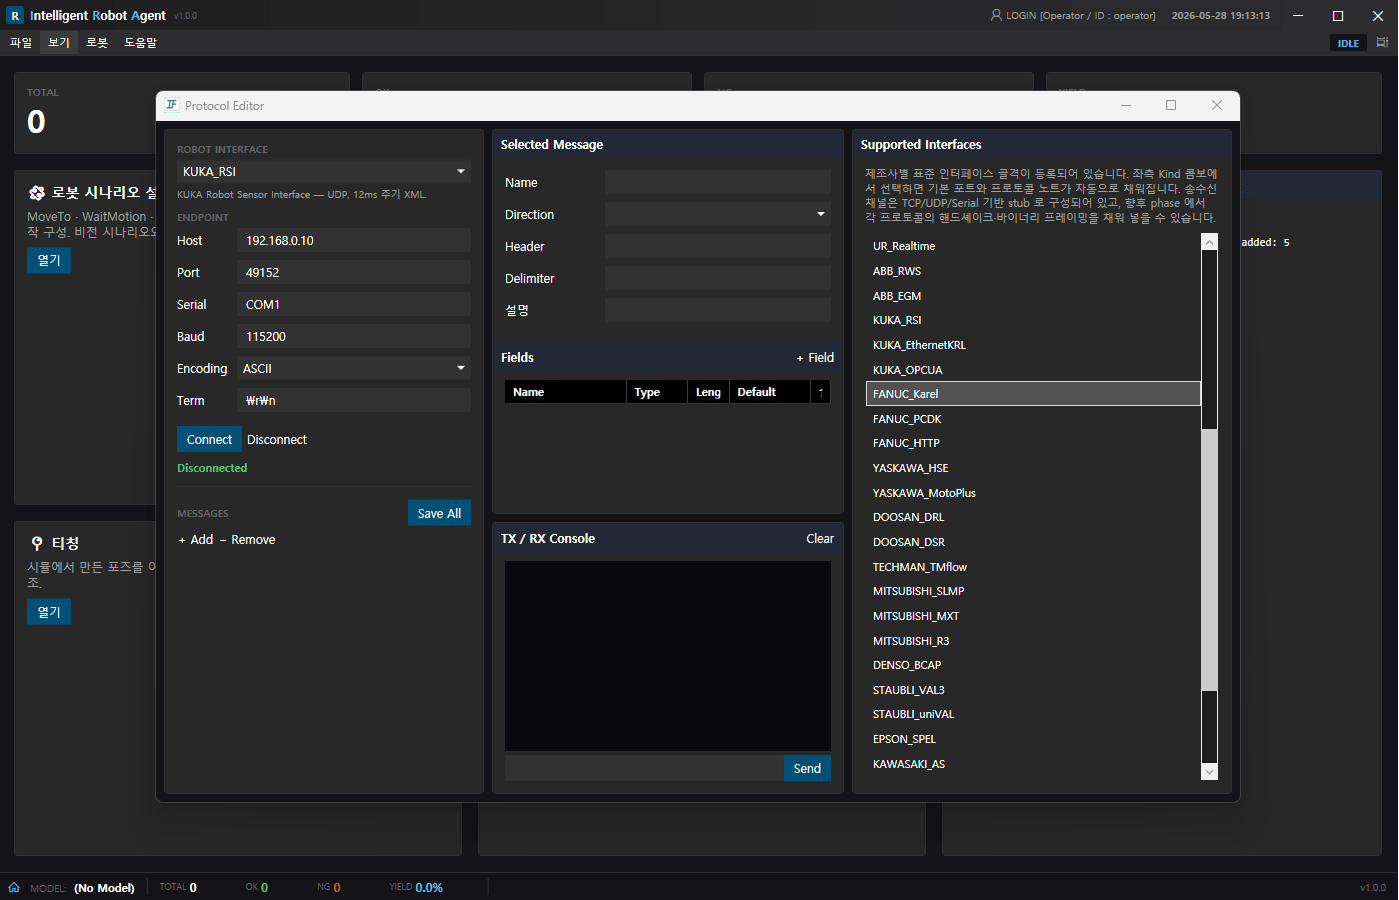Select KUKA_OPCUA interface
The width and height of the screenshot is (1399, 900).
[x=1033, y=370]
